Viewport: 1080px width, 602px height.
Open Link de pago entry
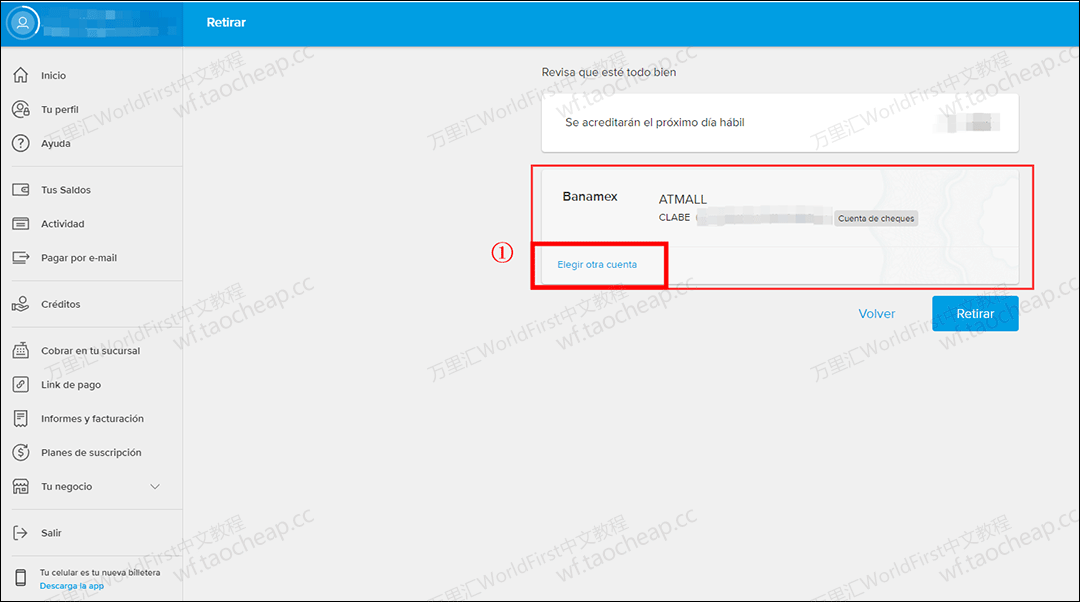[x=71, y=384]
